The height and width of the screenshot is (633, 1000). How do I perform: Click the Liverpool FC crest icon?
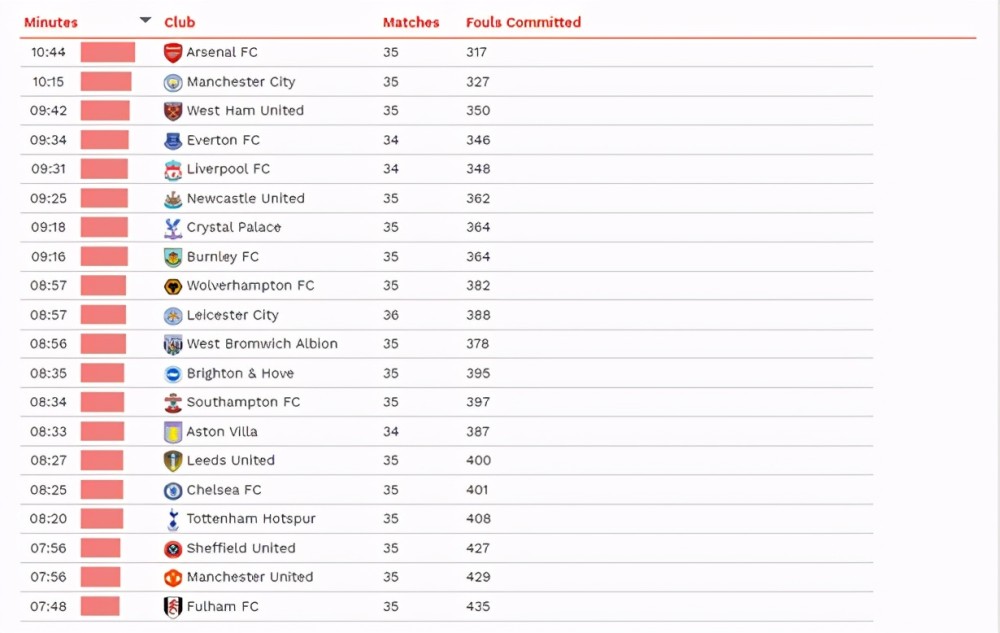(x=173, y=170)
